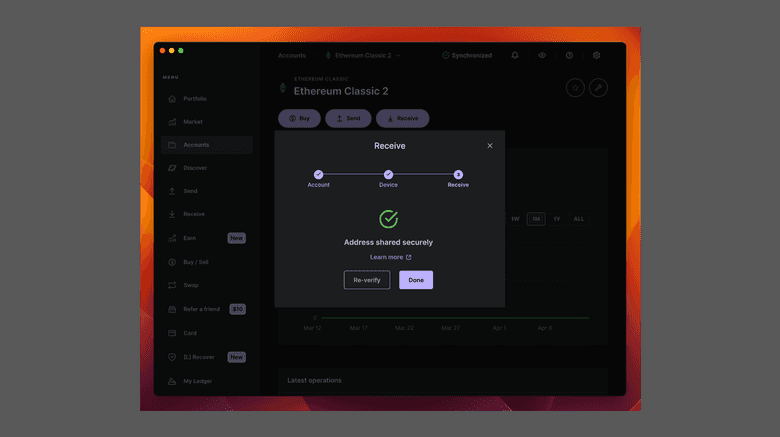Click the Done button in Receive dialog

point(416,280)
